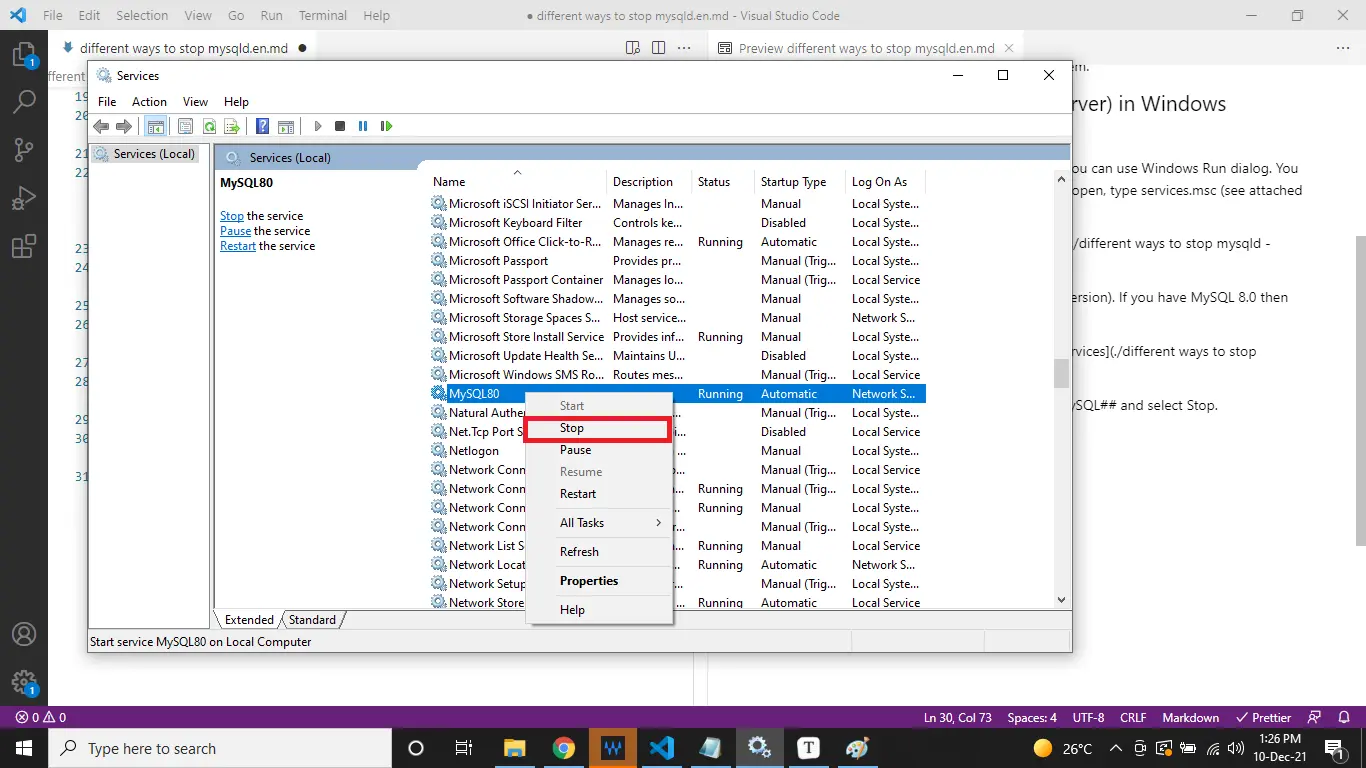
Task: Click the Pause Service toolbar icon
Action: [363, 126]
